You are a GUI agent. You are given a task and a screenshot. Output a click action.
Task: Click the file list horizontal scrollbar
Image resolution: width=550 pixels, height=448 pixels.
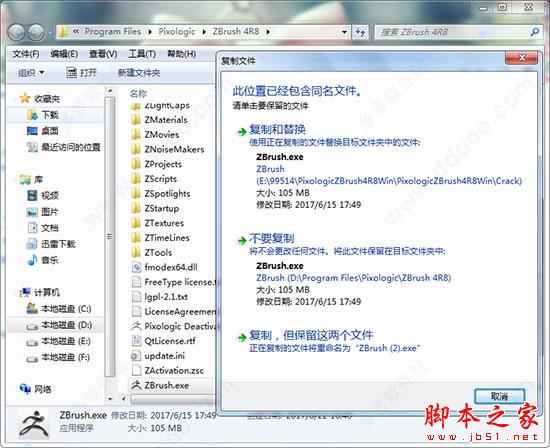173,399
